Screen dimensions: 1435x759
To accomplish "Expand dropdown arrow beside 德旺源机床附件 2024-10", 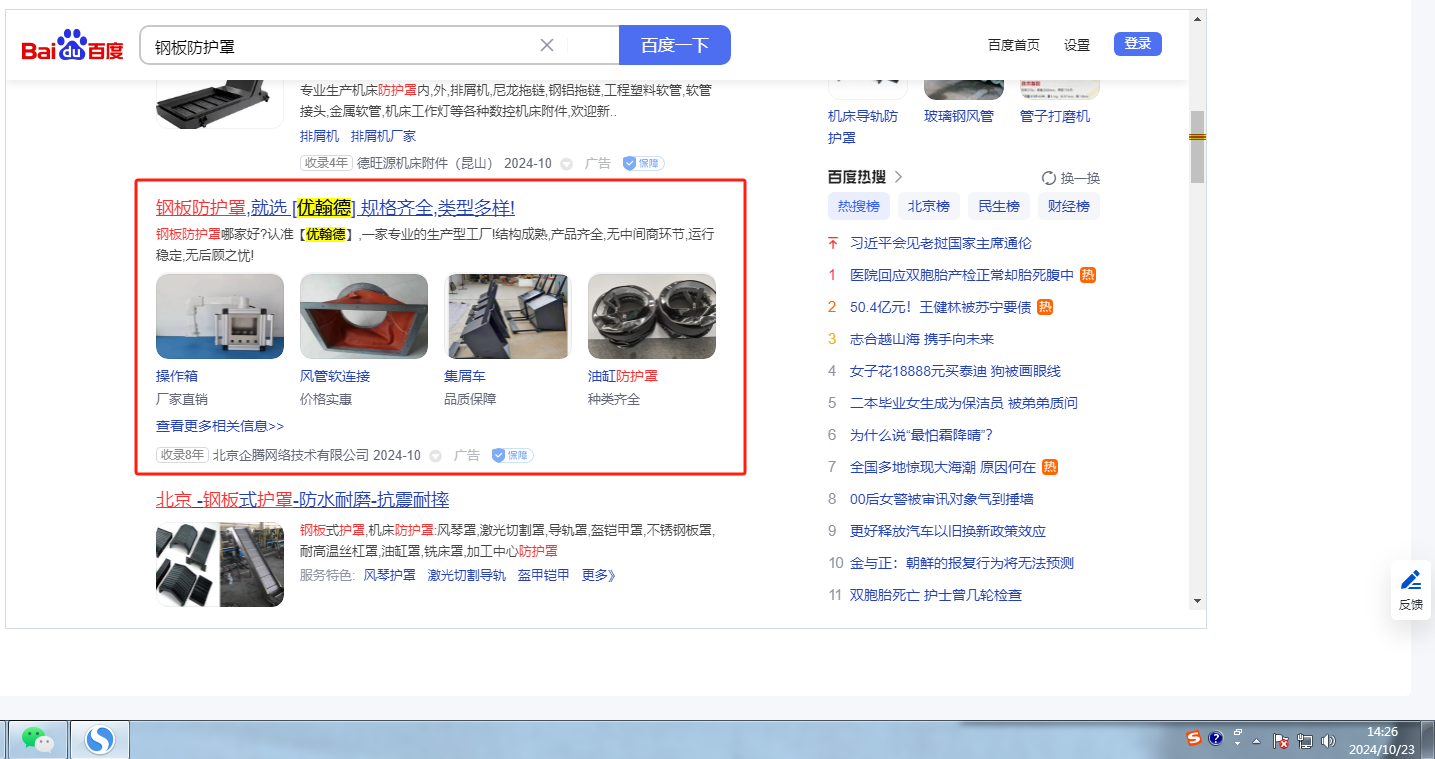I will [x=566, y=163].
